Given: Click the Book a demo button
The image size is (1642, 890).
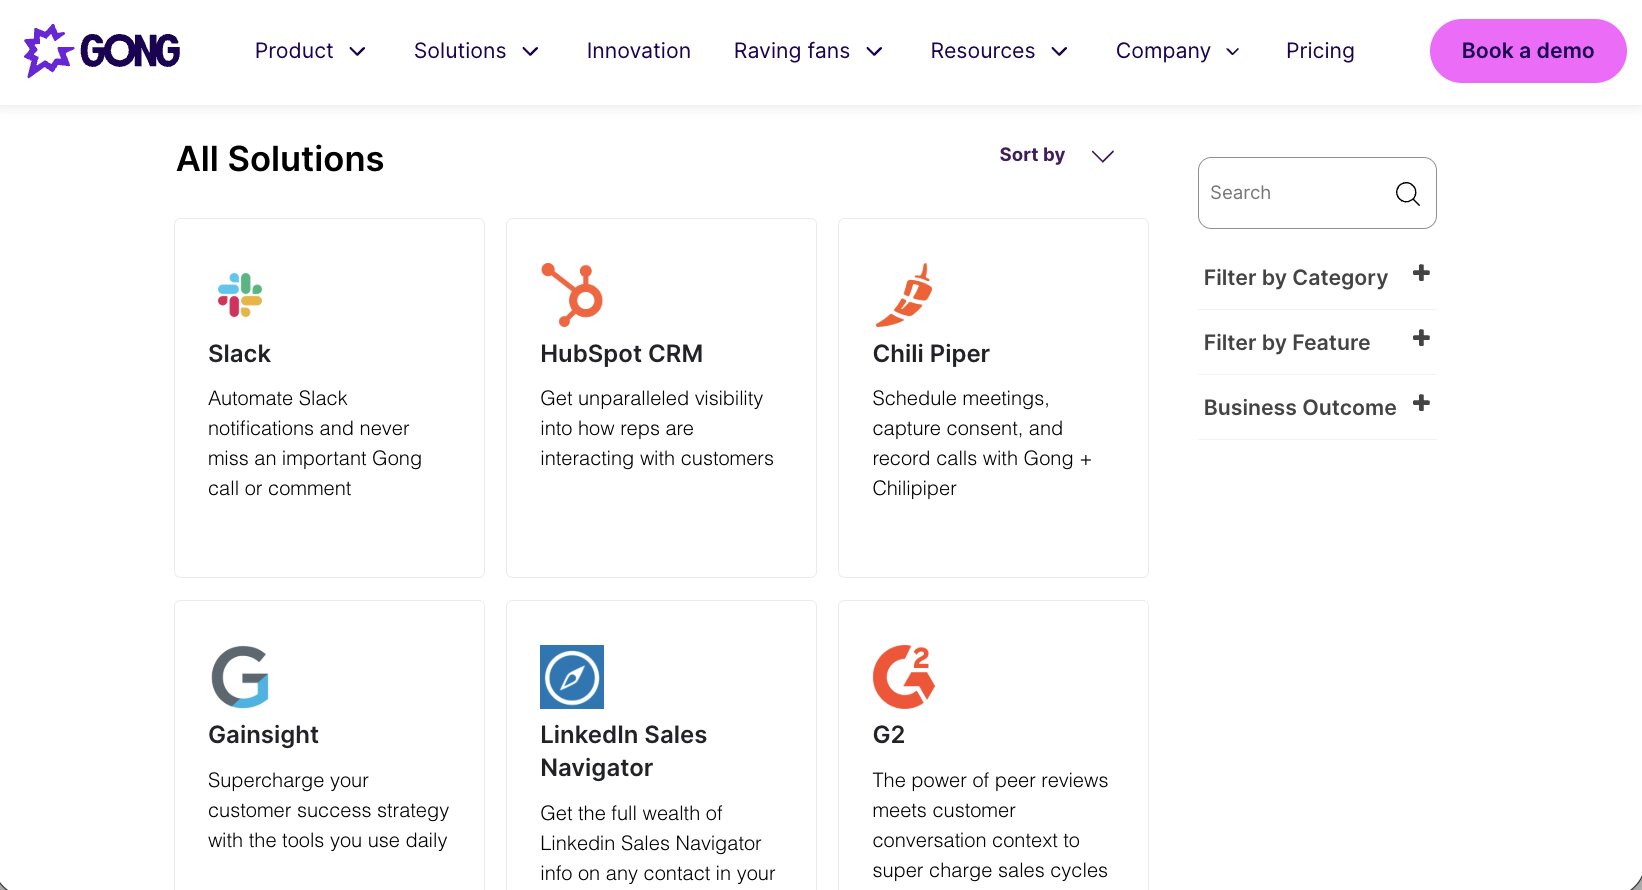Looking at the screenshot, I should [x=1528, y=51].
